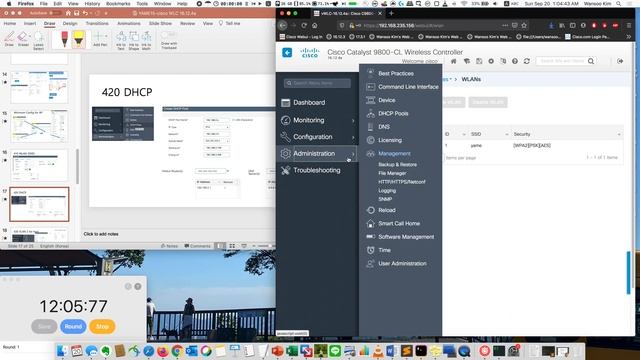Expand the Administration submenu arrow

(353, 153)
